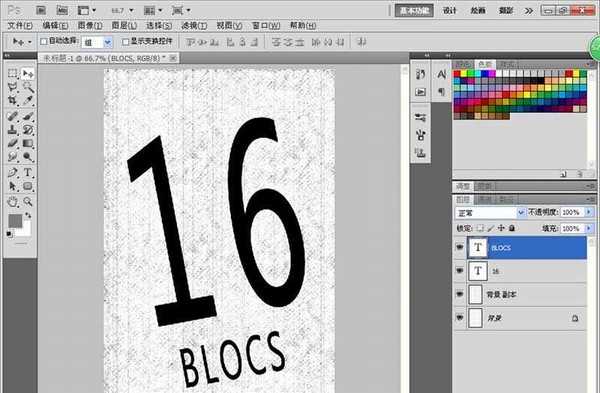Select the Crop tool
Screen dimensions: 600x393
13,101
